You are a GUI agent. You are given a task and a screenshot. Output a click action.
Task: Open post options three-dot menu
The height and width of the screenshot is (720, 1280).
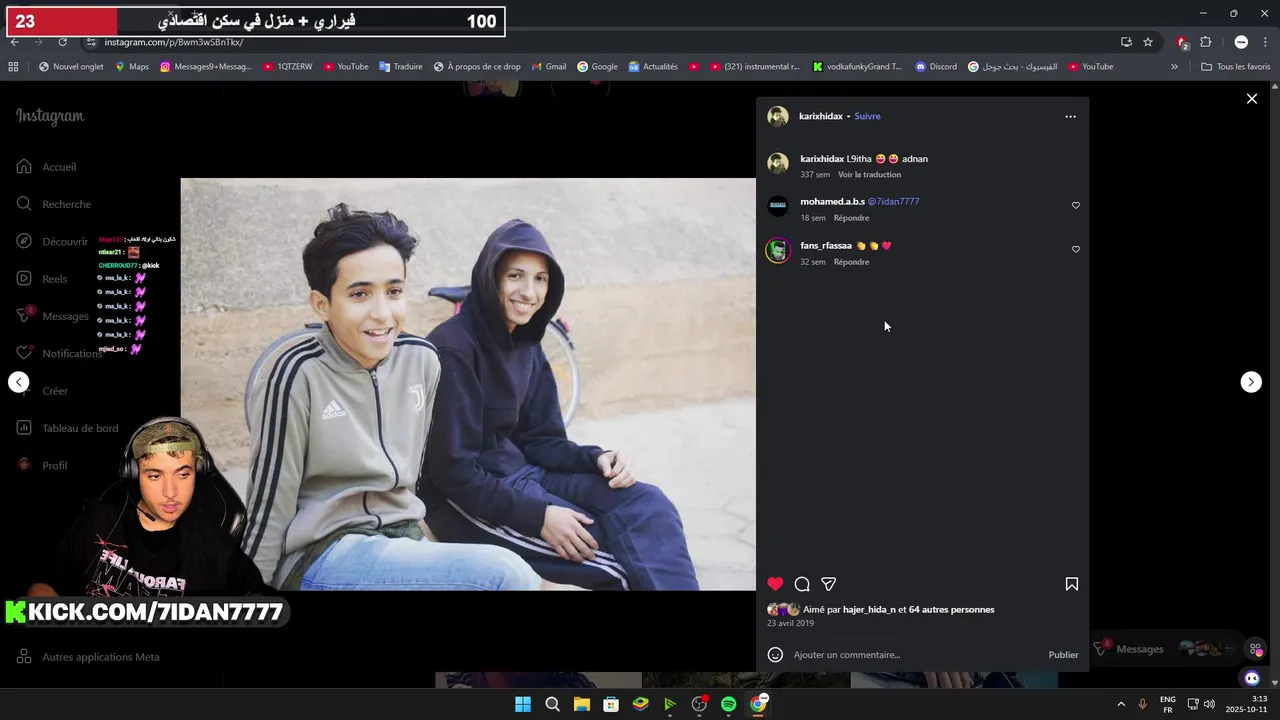click(1070, 116)
